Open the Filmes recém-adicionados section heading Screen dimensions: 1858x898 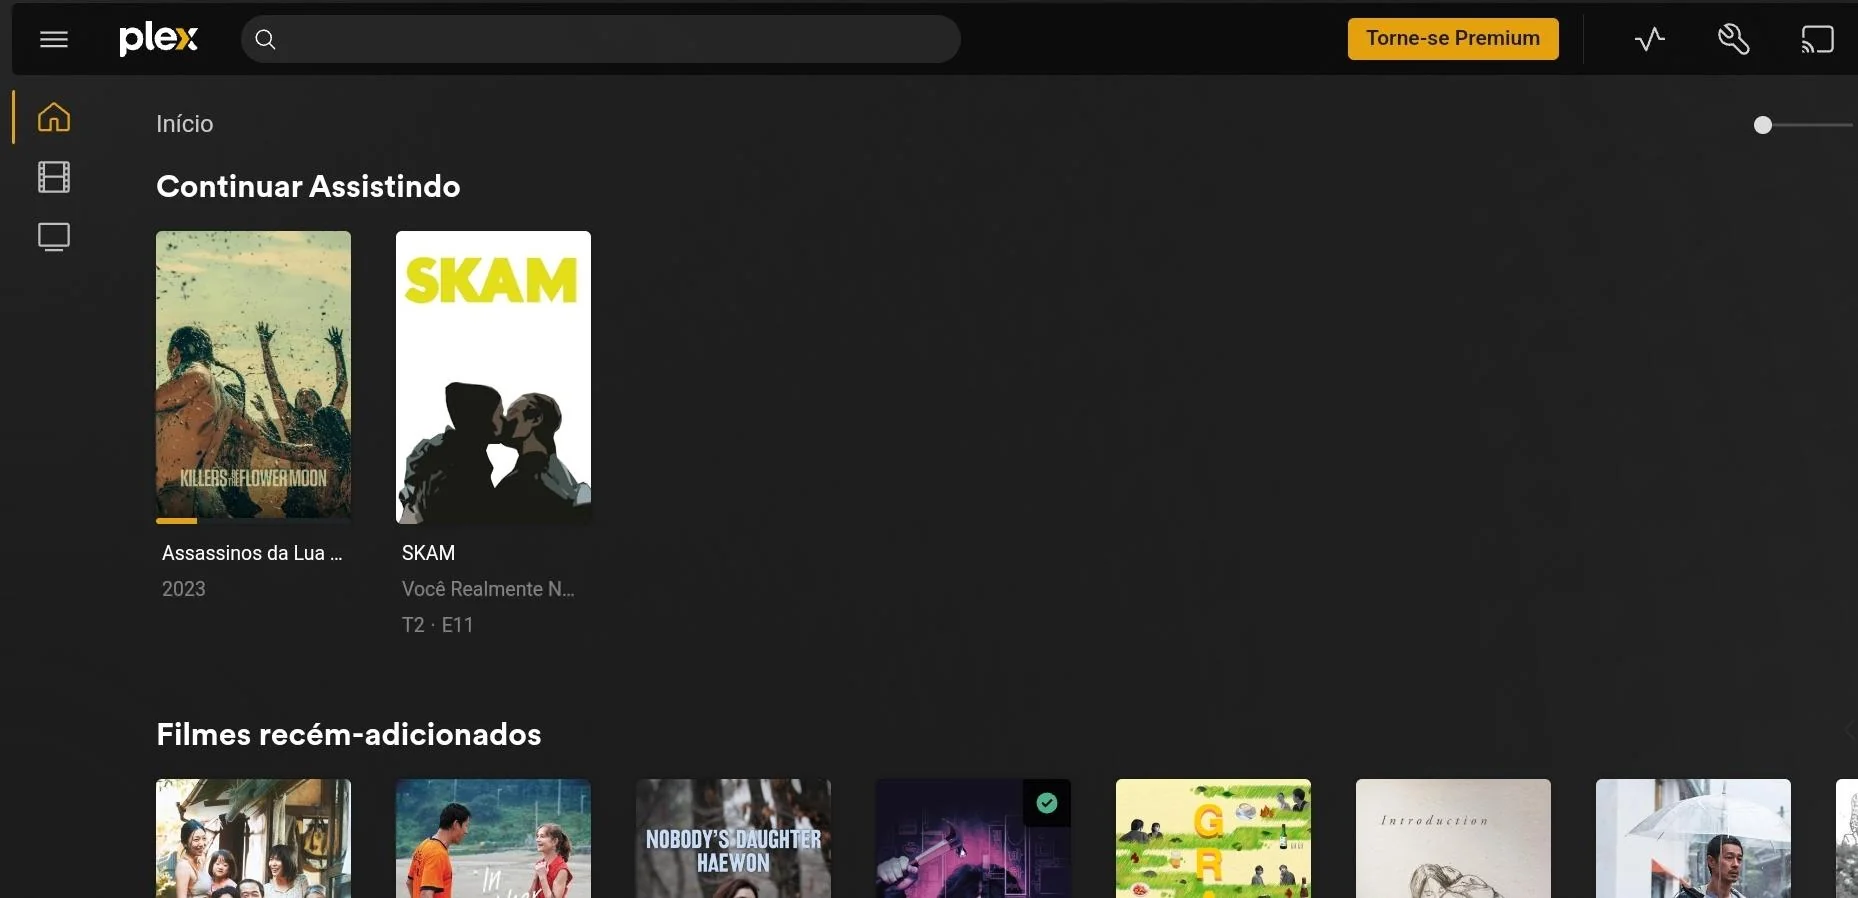click(348, 734)
